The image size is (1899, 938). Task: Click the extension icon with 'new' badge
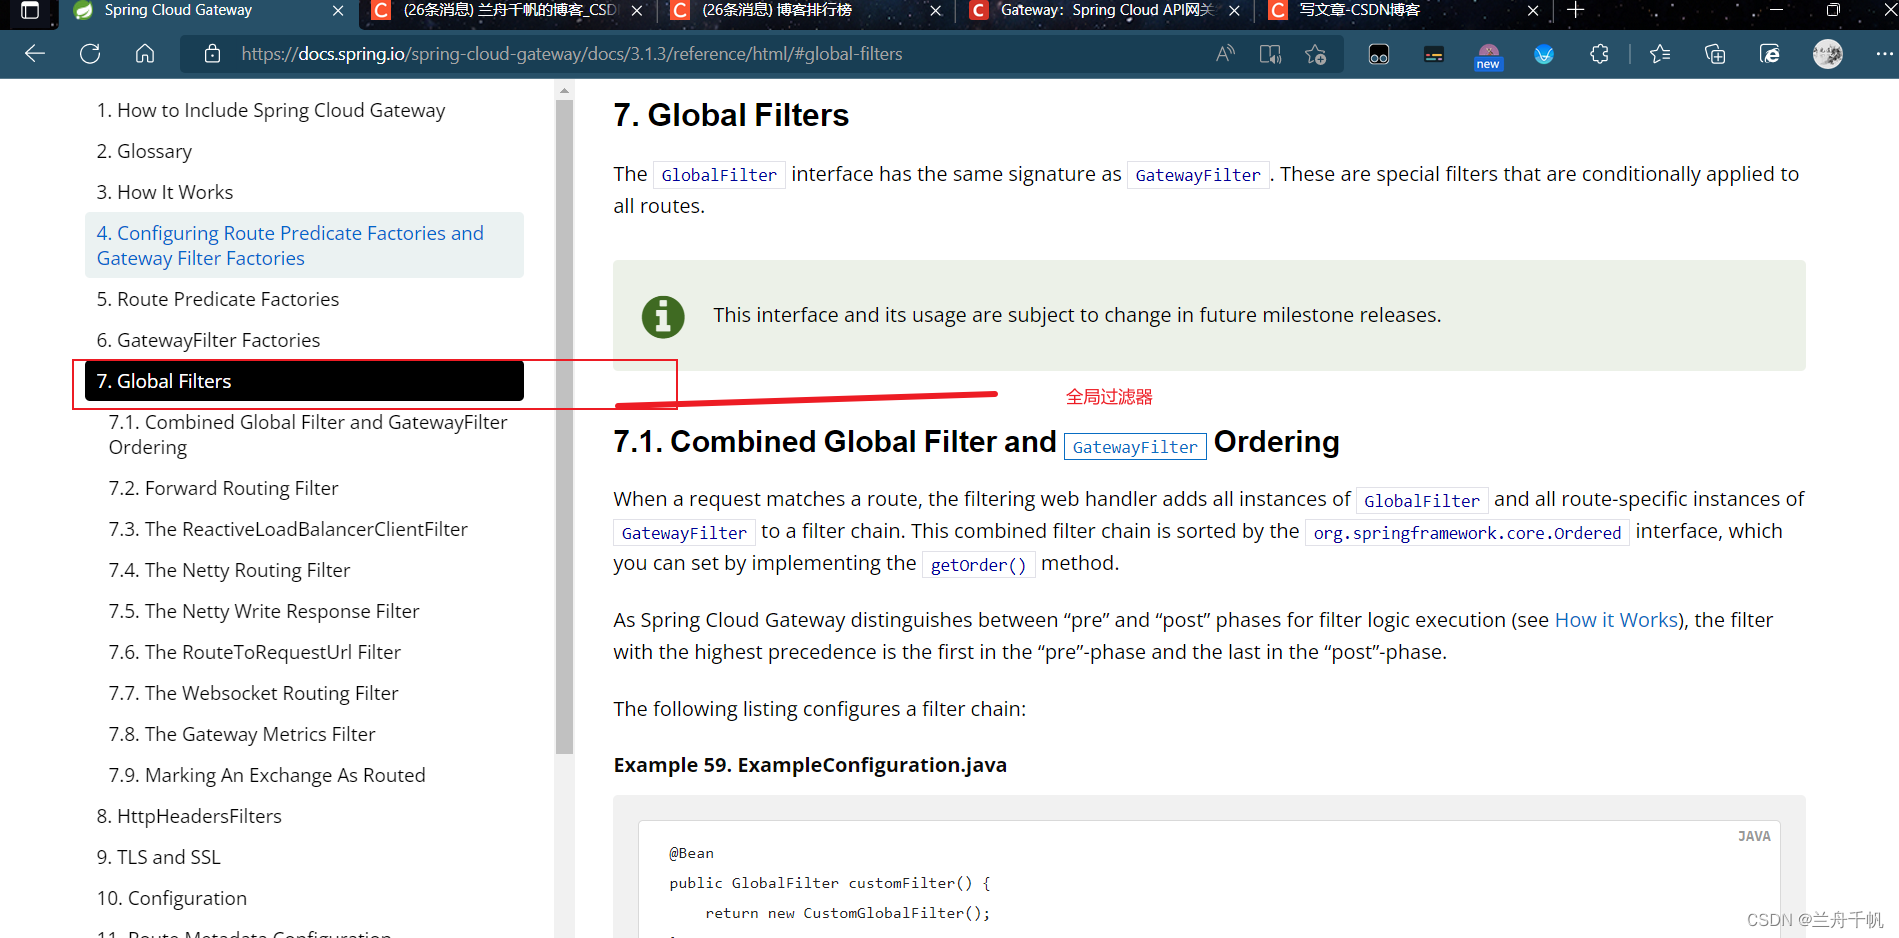pos(1488,56)
